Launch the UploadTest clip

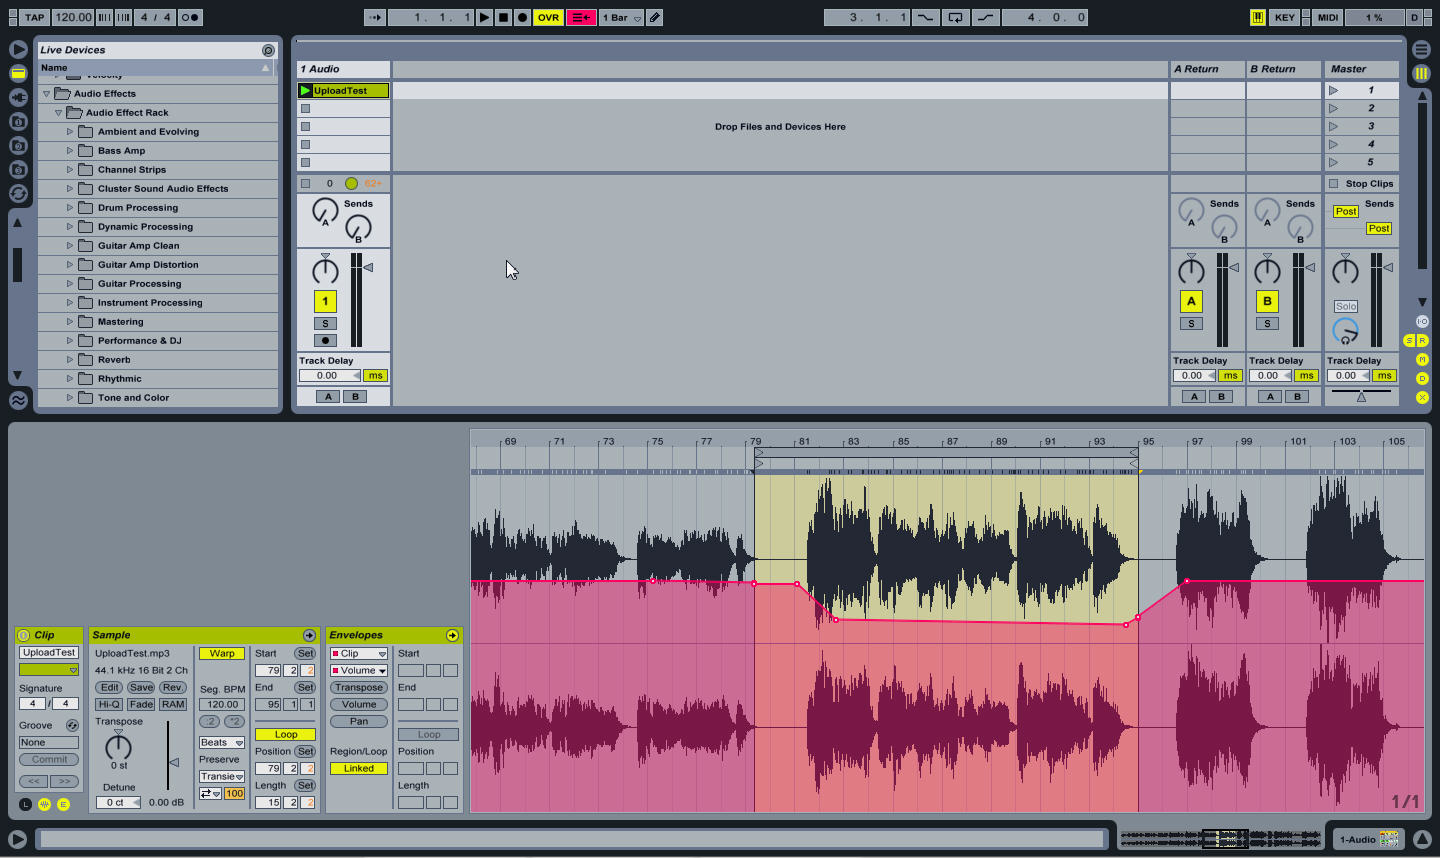[x=306, y=91]
